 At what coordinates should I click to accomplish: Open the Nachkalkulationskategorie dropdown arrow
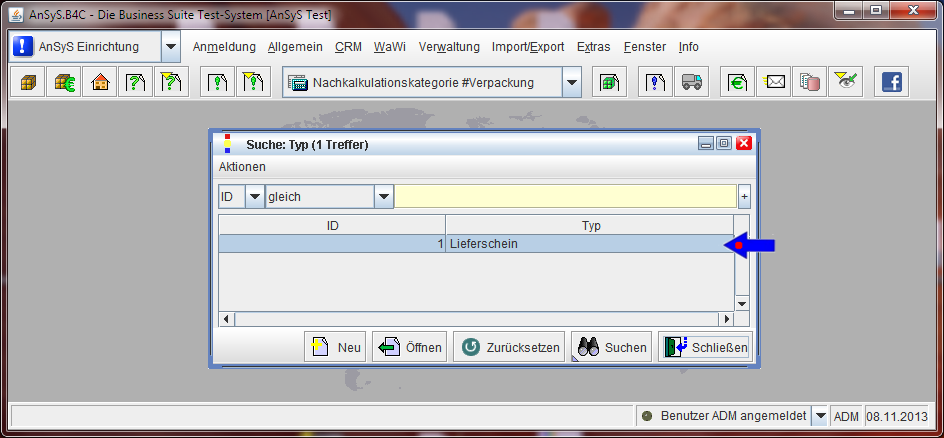pyautogui.click(x=571, y=83)
